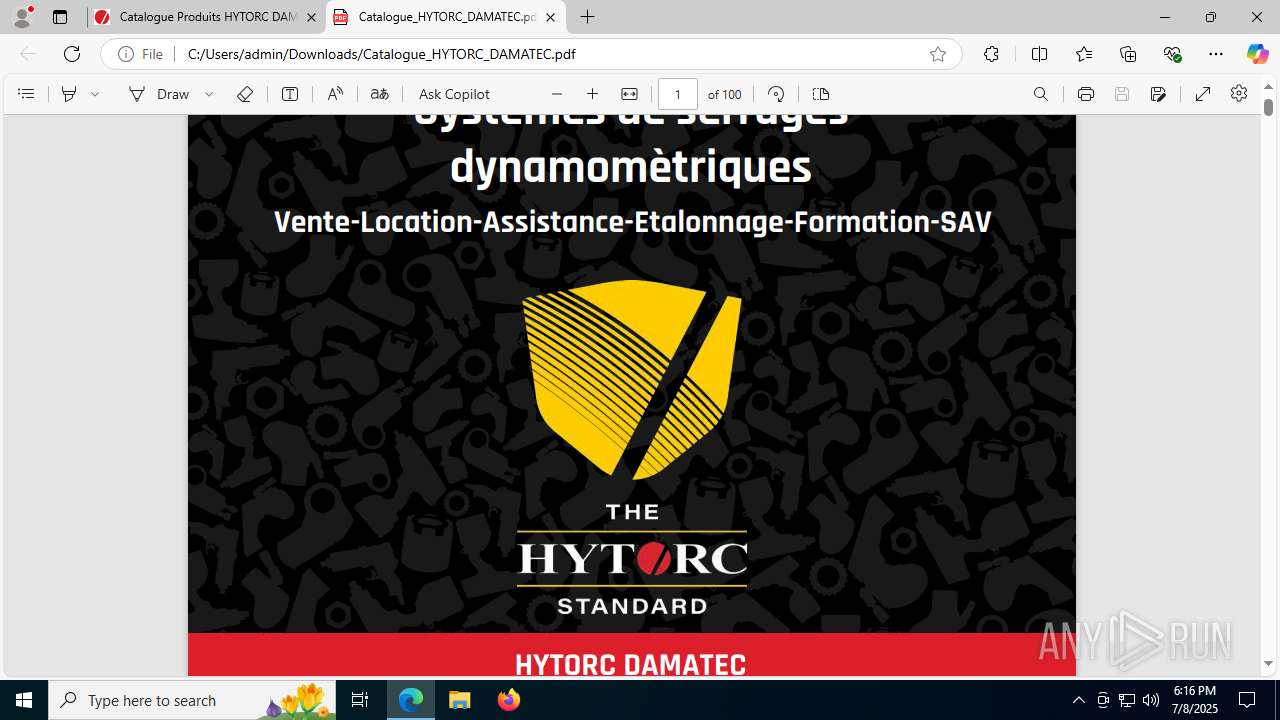Add a text box to the PDF
1280x720 pixels.
click(x=290, y=94)
